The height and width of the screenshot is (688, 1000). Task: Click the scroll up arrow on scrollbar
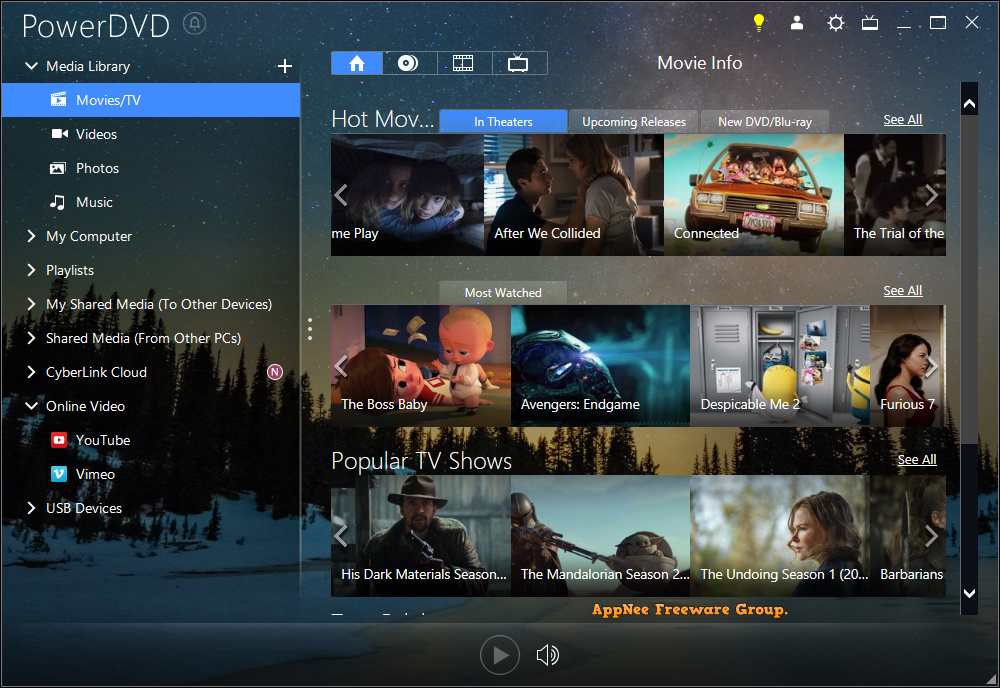pyautogui.click(x=969, y=103)
